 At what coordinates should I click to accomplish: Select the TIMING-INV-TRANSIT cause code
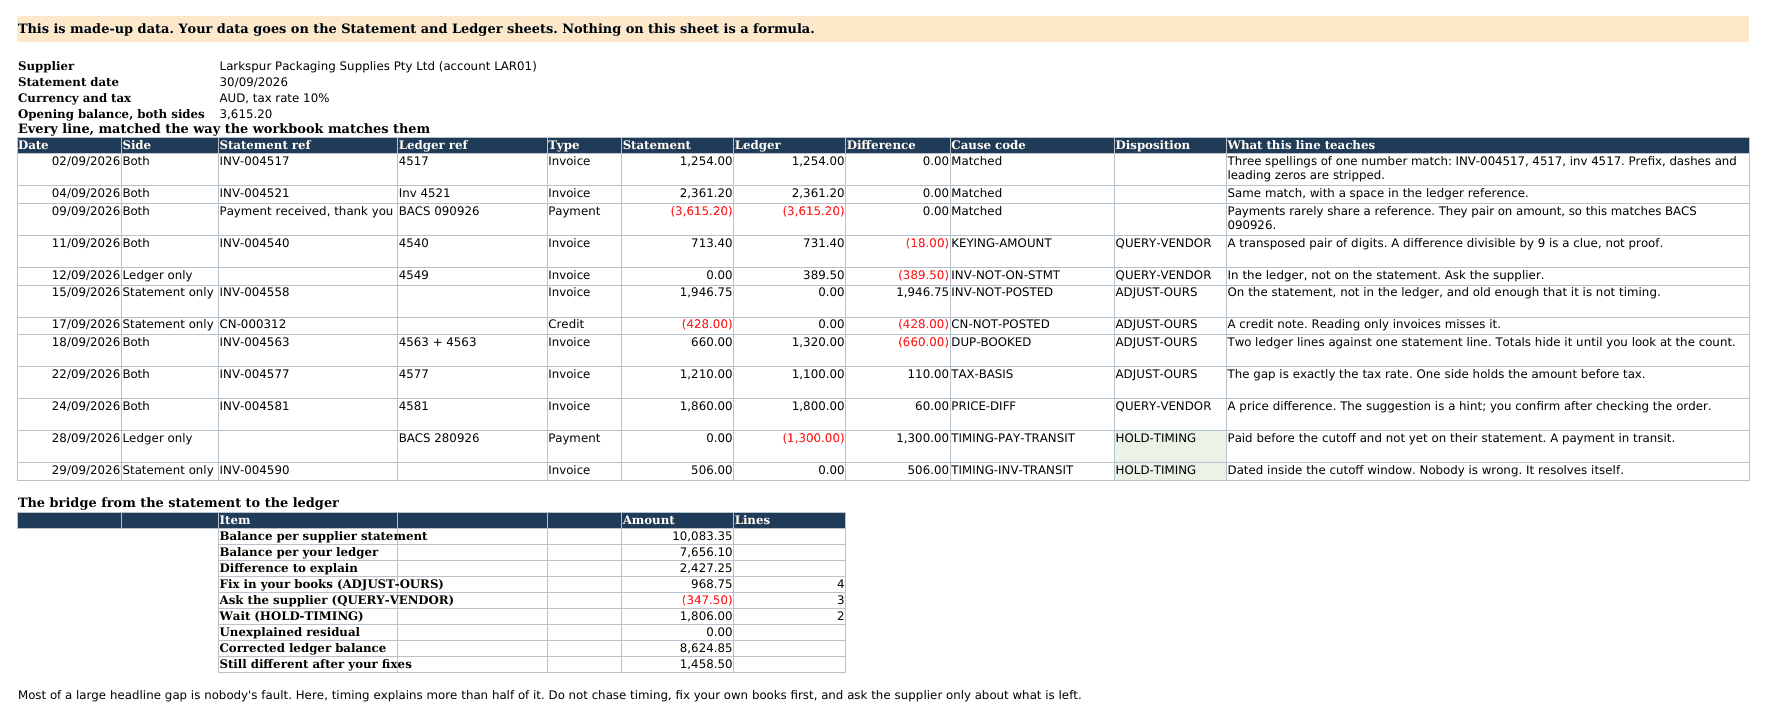(1031, 470)
